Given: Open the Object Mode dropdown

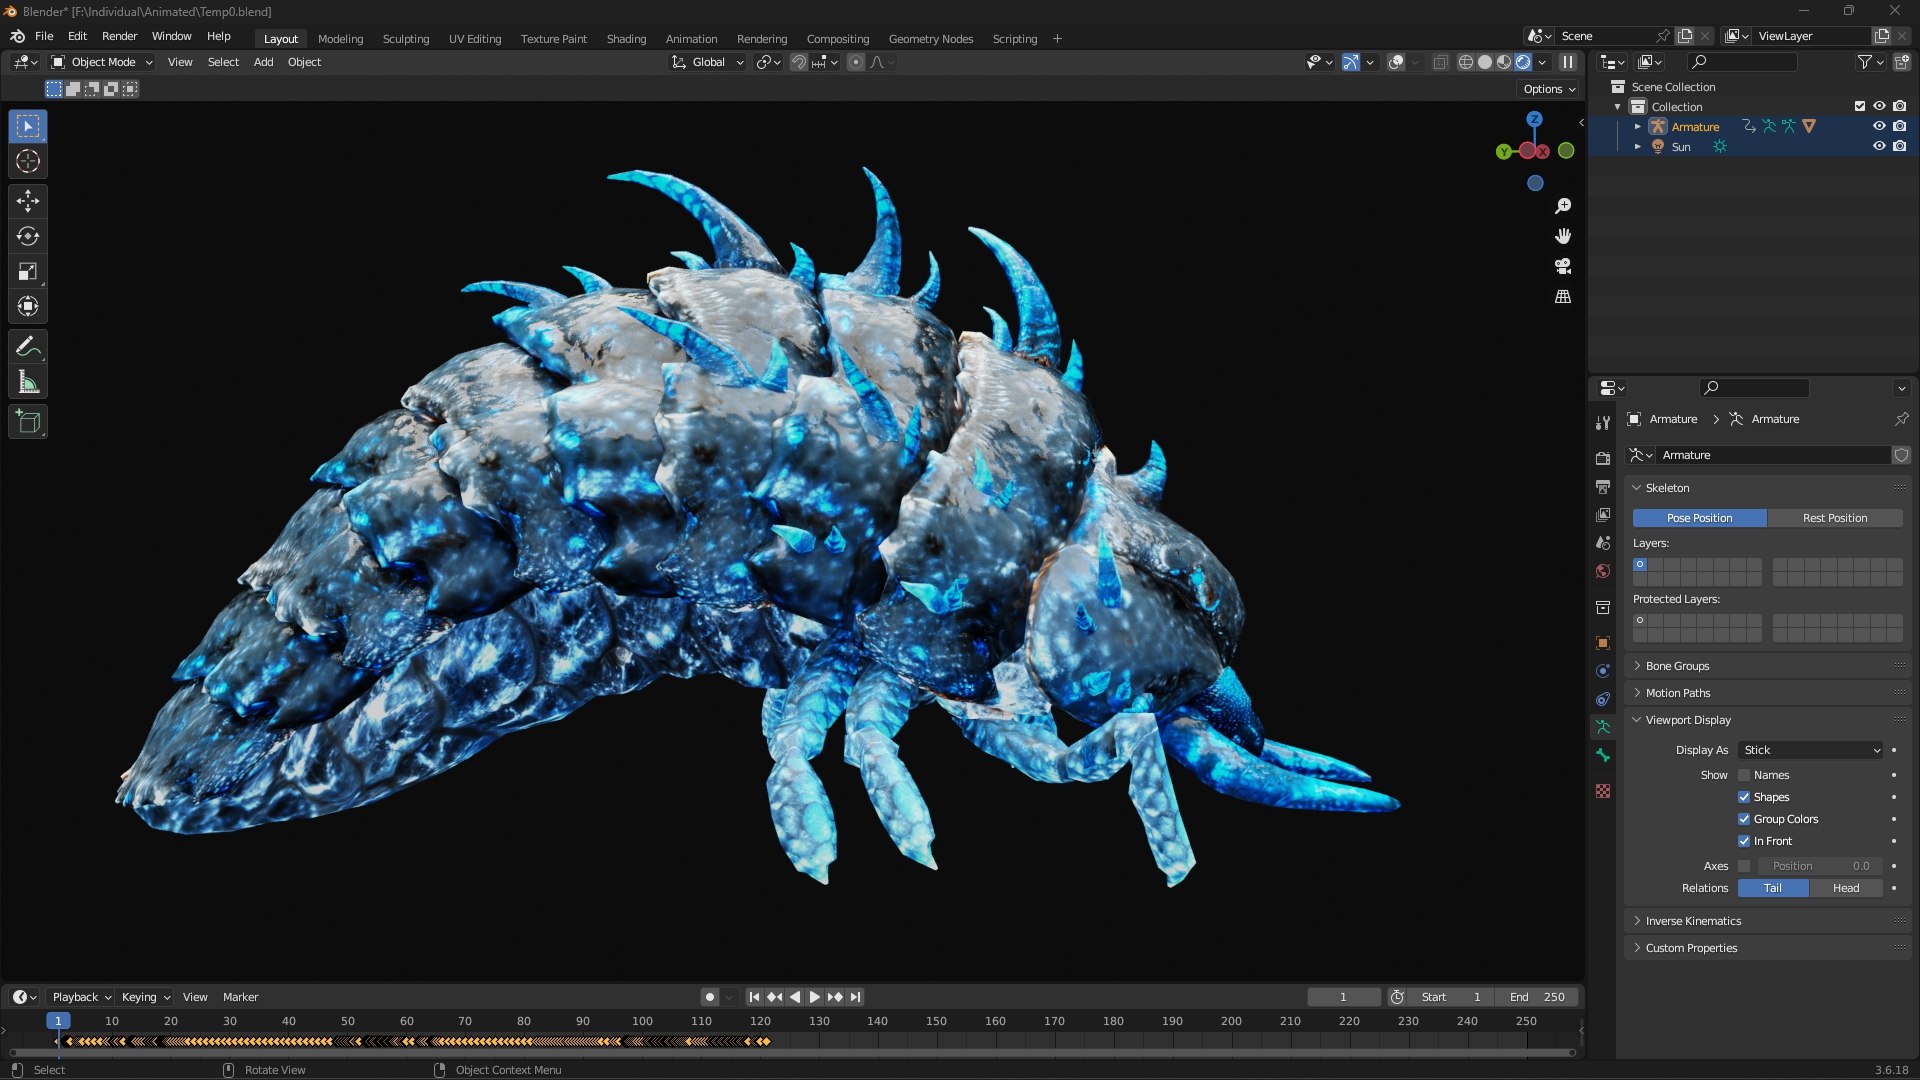Looking at the screenshot, I should 102,62.
